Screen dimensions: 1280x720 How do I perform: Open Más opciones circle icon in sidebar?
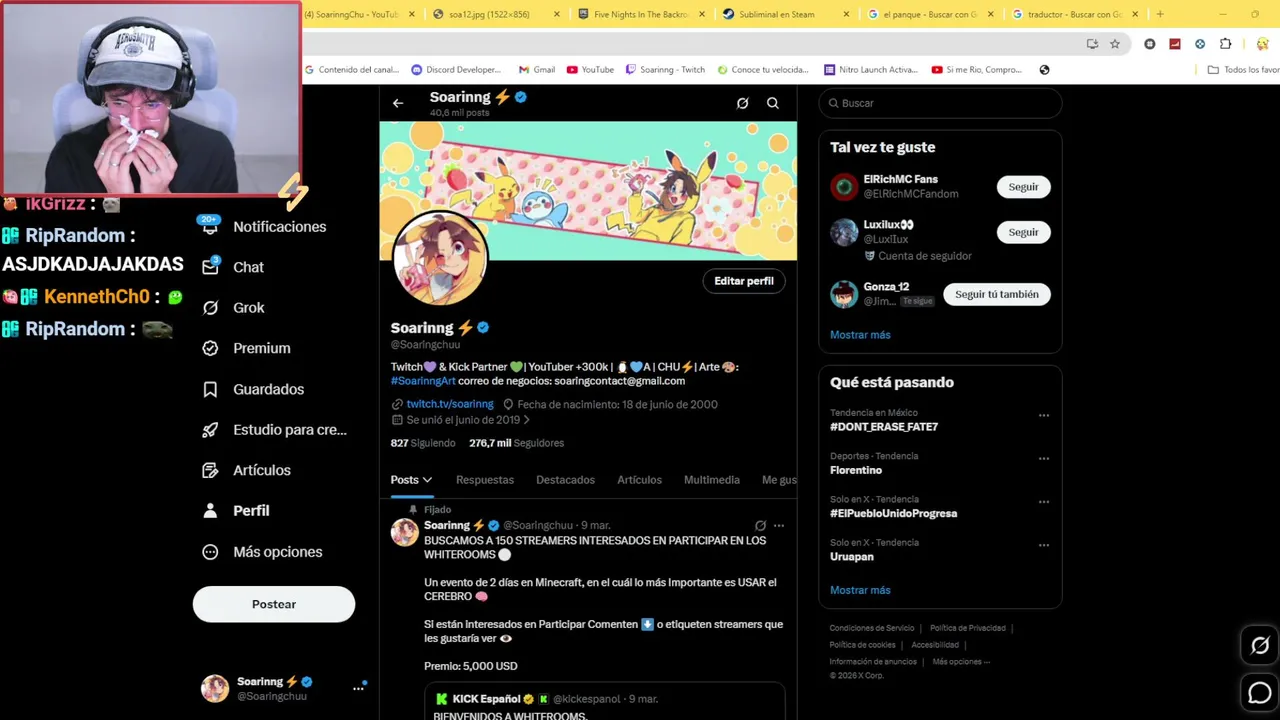[210, 552]
